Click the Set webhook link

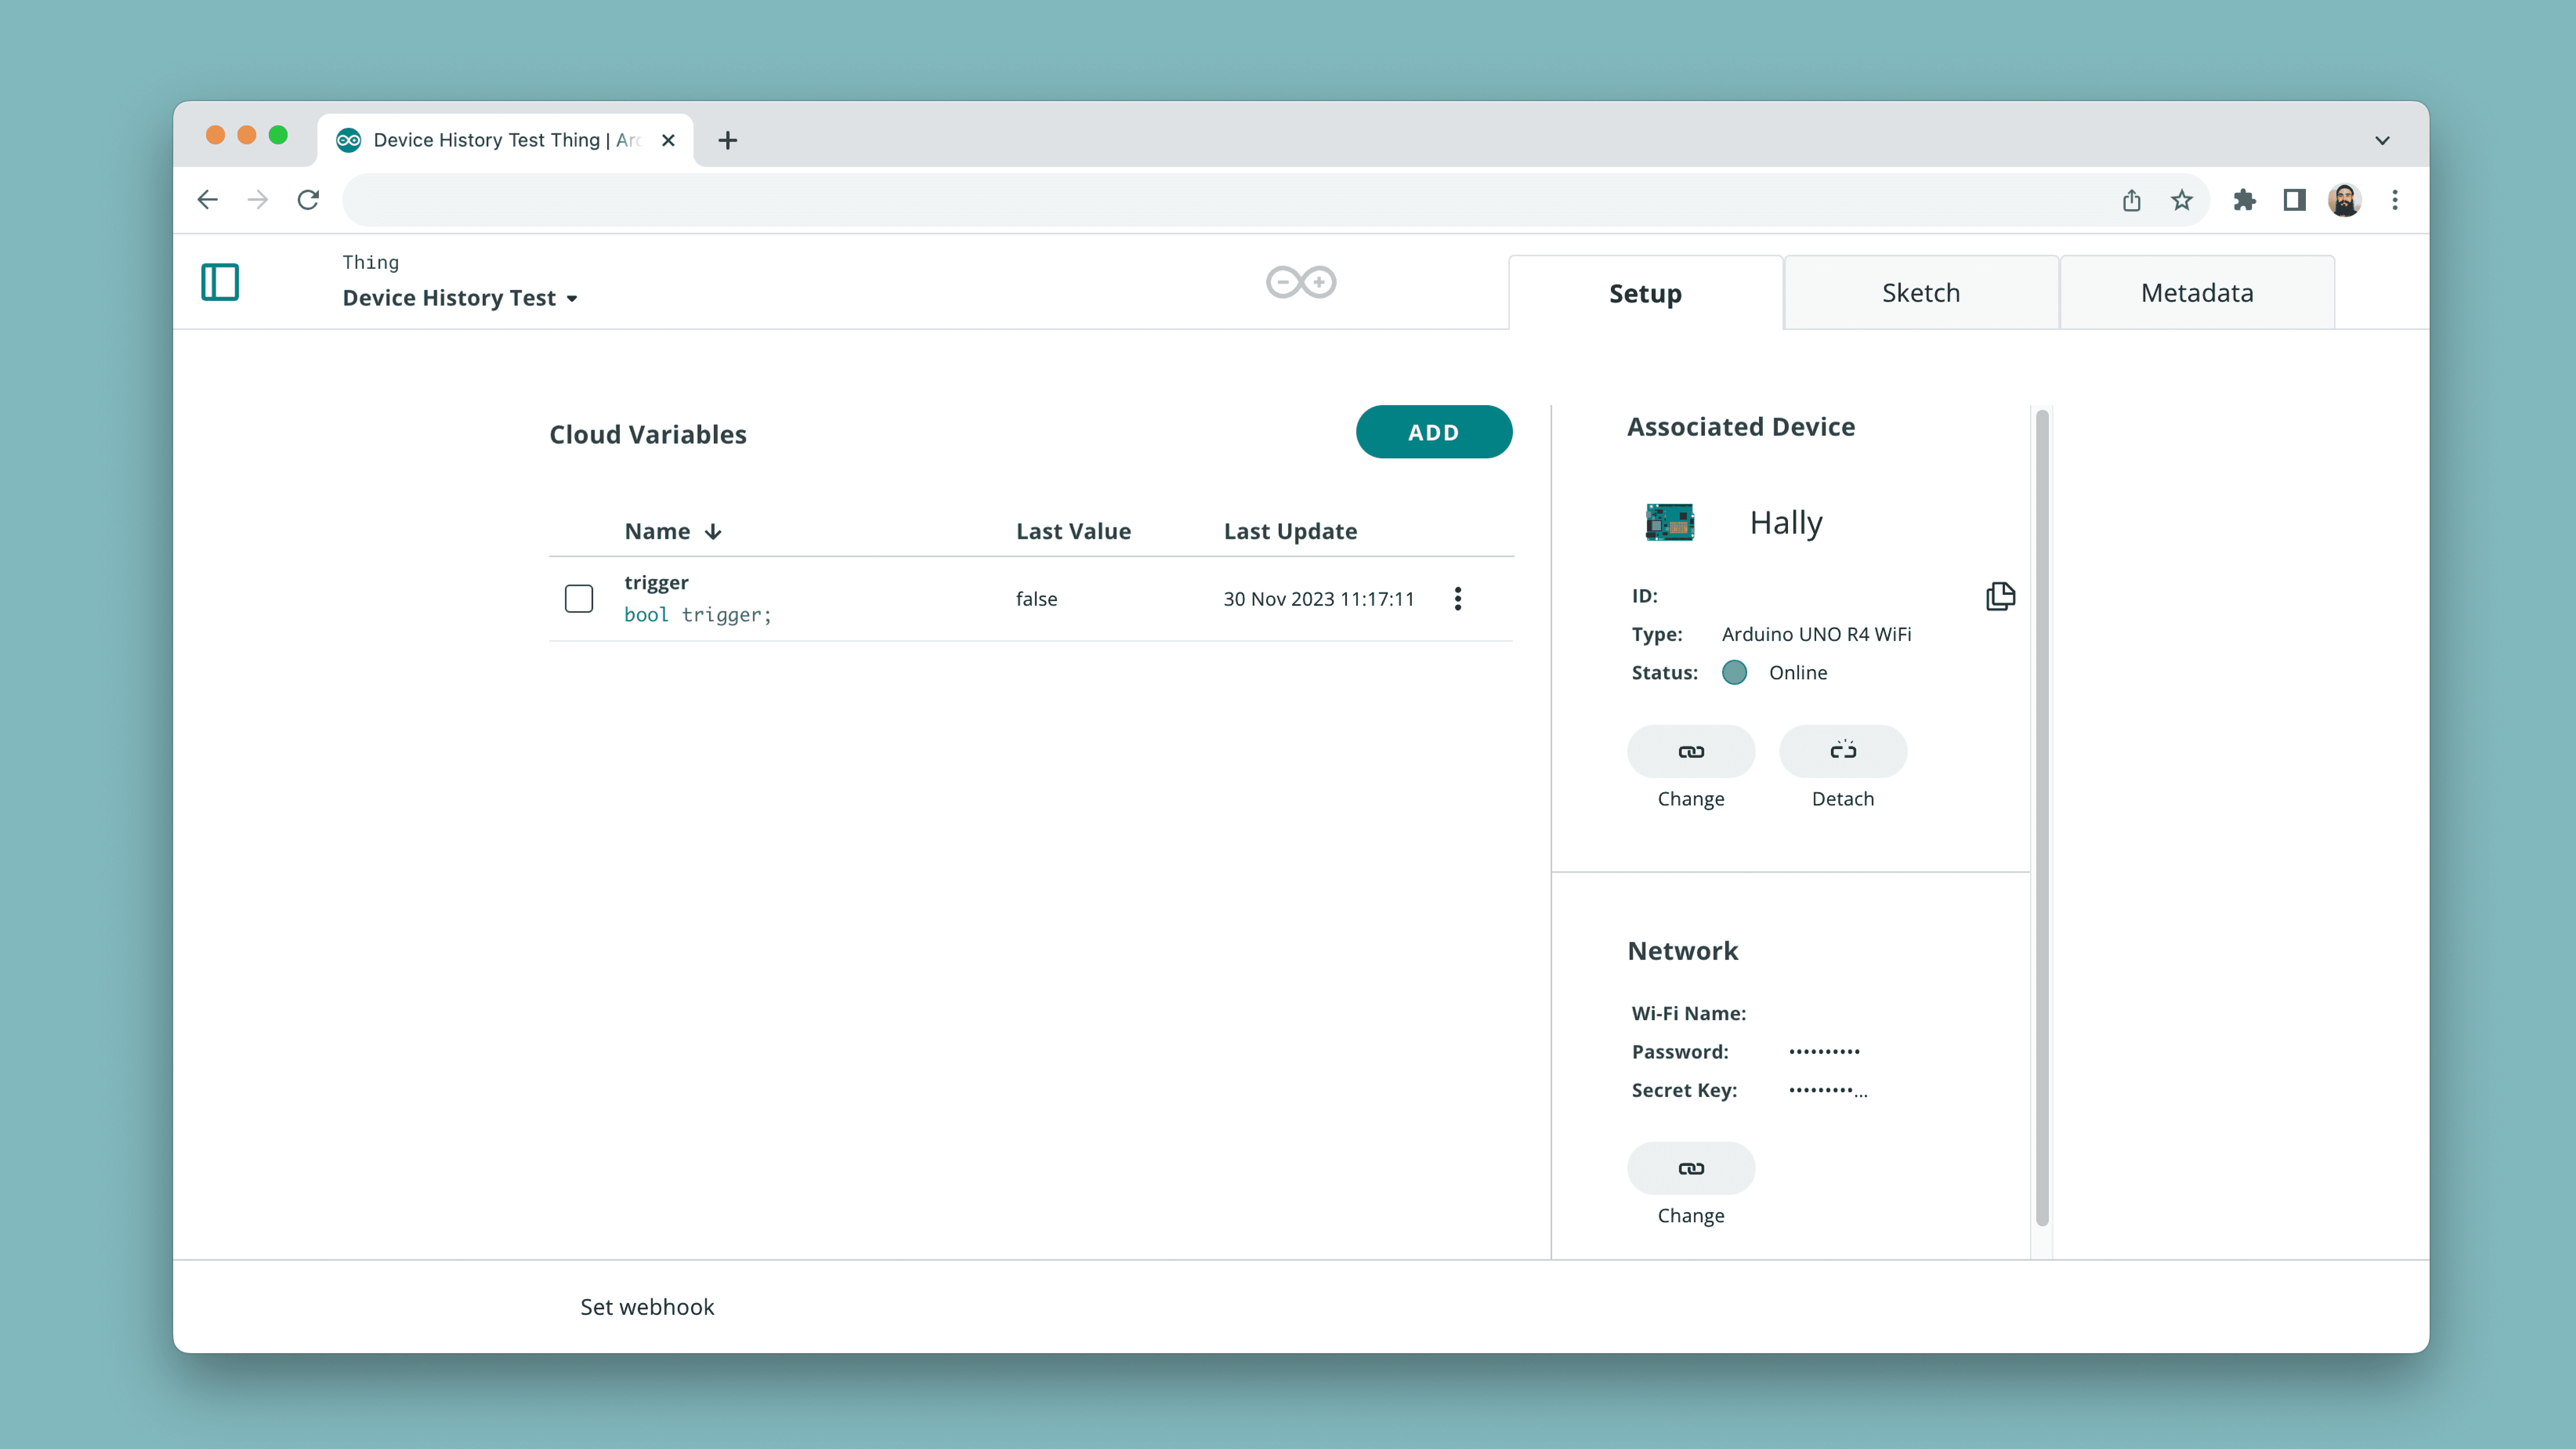point(647,1306)
